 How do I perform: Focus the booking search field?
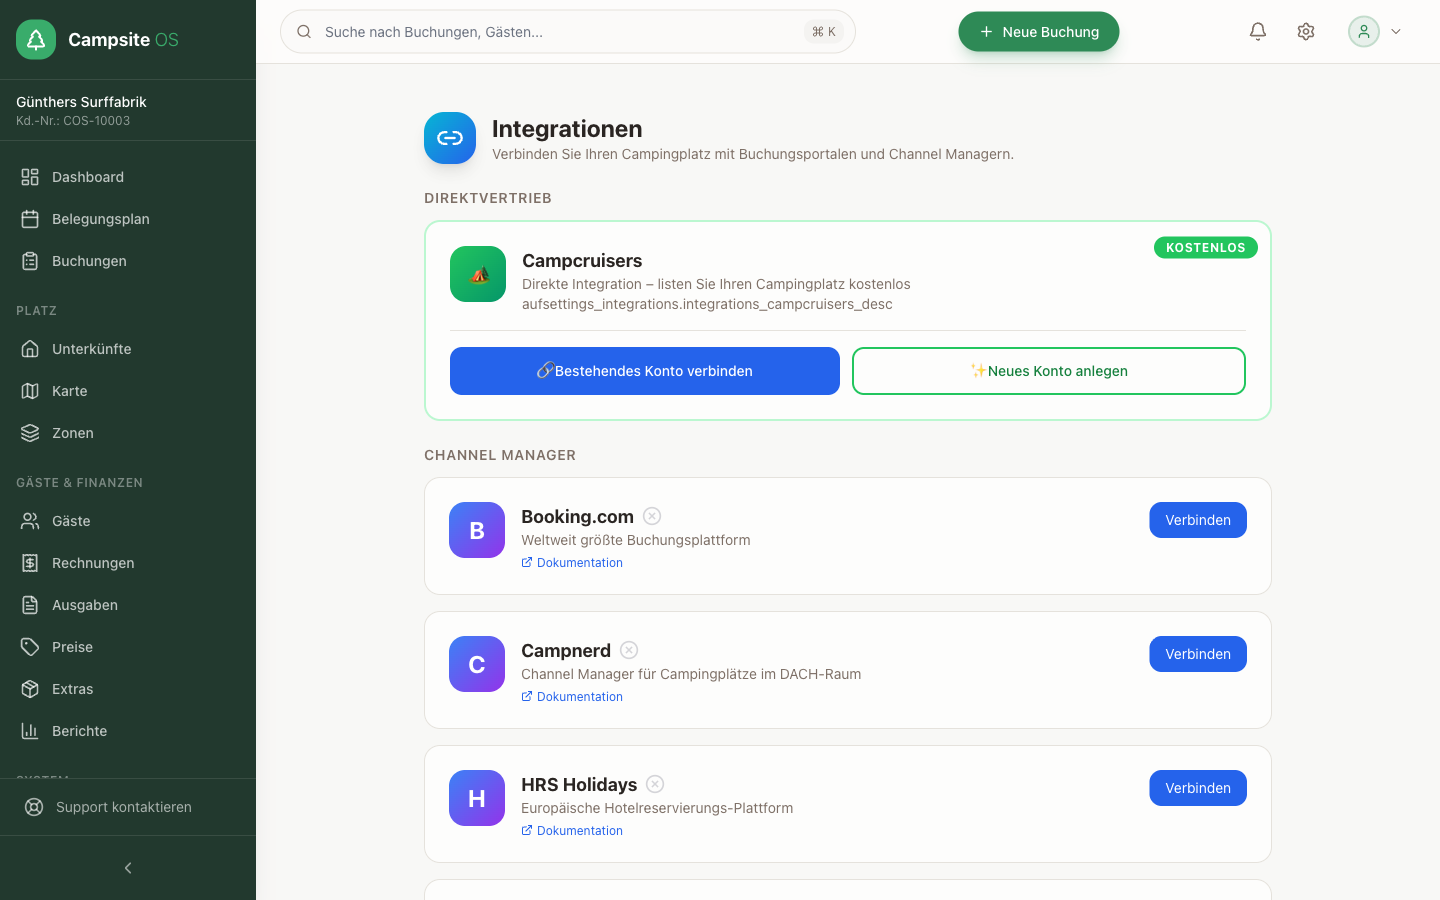[x=568, y=32]
